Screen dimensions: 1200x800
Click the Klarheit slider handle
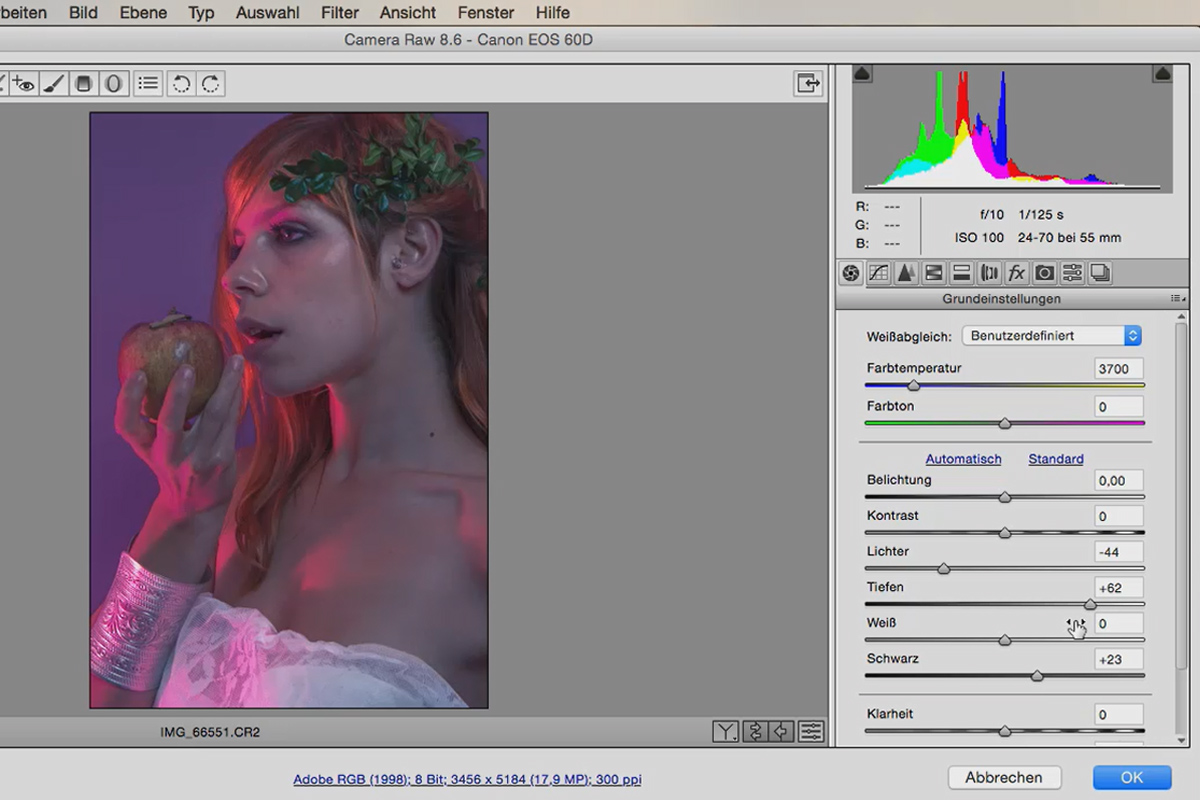click(1005, 731)
